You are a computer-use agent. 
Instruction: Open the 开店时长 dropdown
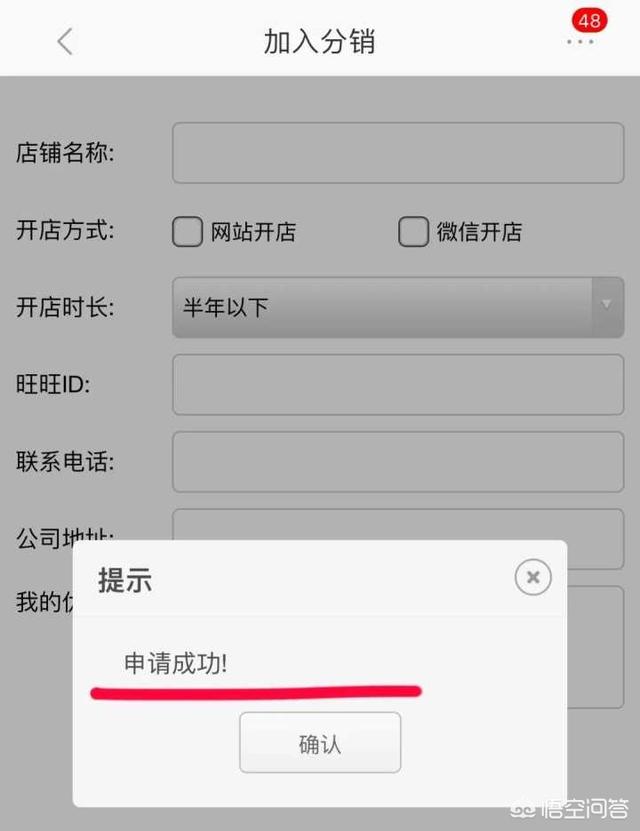[398, 307]
